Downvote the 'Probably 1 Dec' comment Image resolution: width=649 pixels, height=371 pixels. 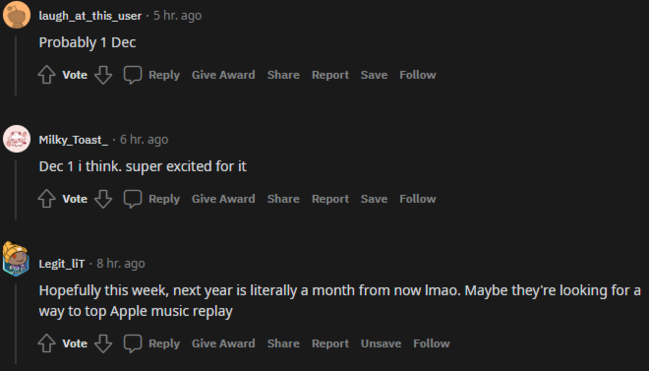(103, 75)
